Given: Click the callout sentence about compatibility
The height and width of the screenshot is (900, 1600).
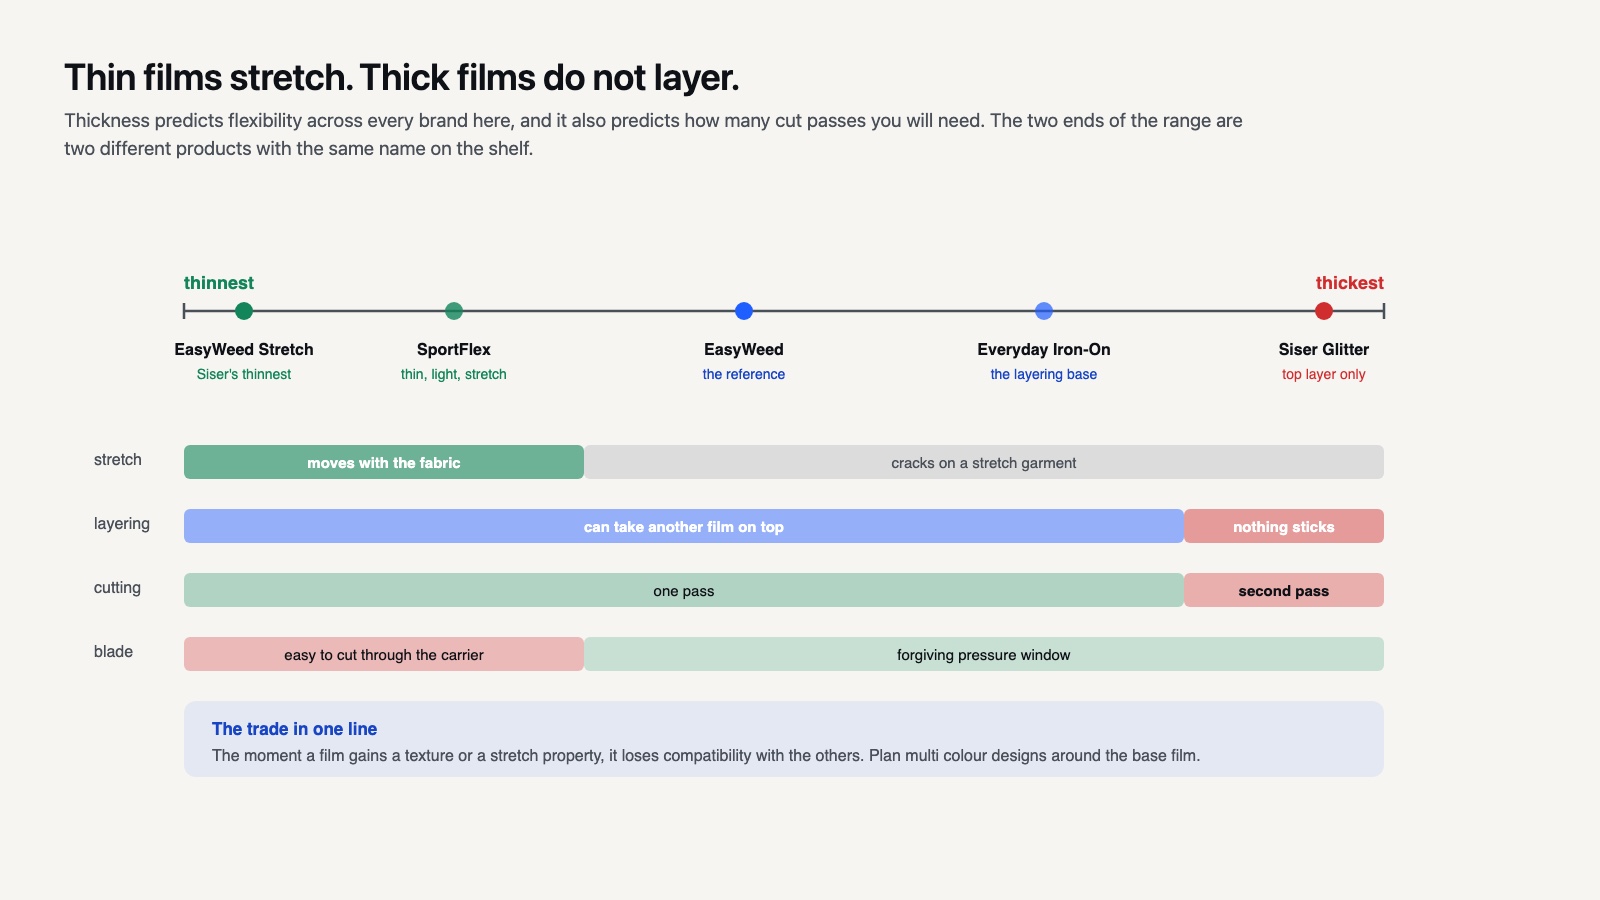Looking at the screenshot, I should point(706,755).
